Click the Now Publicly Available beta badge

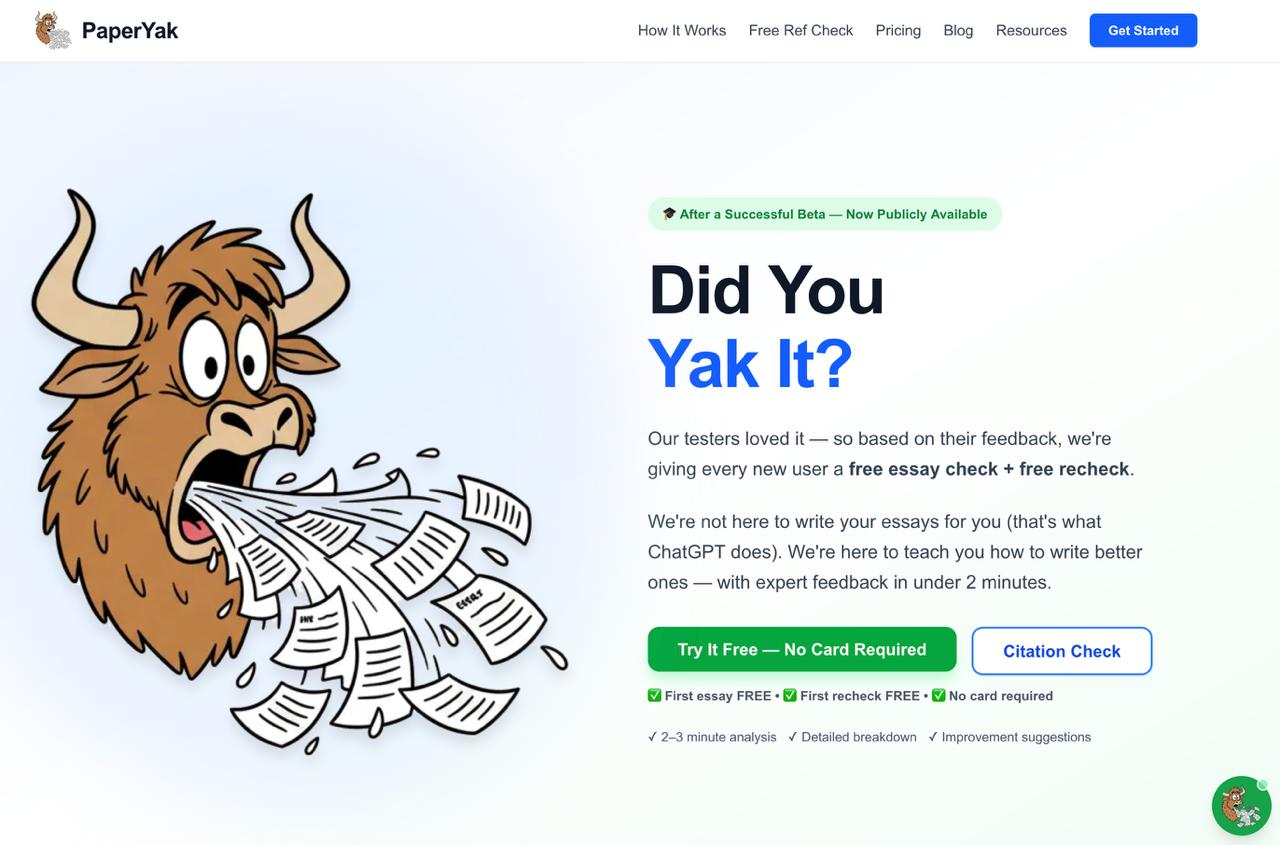coord(825,214)
